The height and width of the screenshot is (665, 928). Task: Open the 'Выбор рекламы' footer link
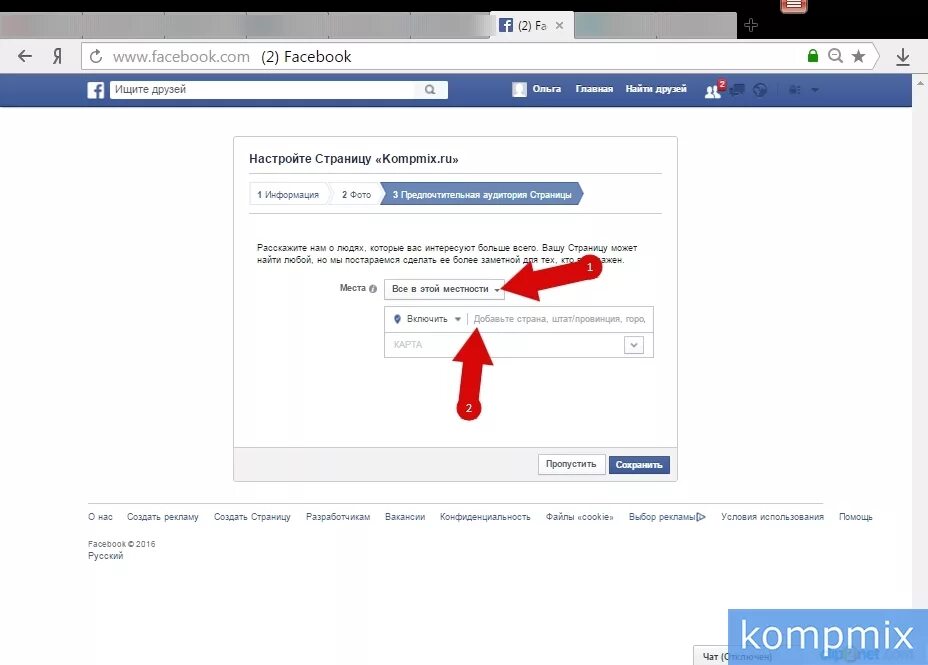pyautogui.click(x=662, y=516)
